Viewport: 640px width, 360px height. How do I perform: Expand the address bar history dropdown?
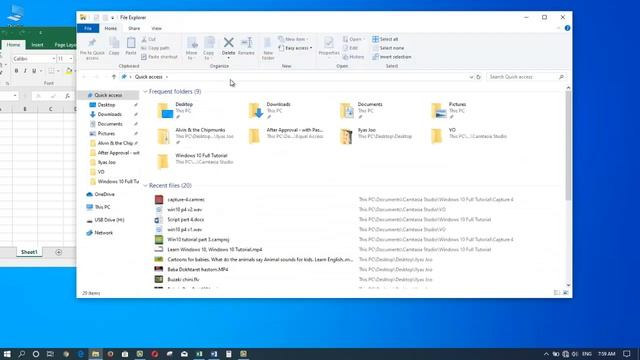tap(471, 77)
